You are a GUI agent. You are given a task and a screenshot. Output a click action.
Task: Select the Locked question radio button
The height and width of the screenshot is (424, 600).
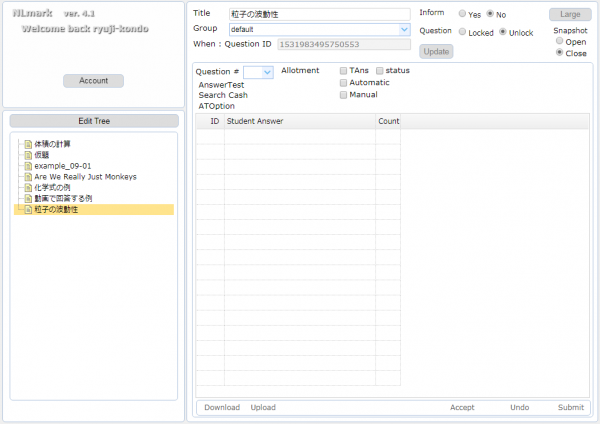tap(462, 33)
